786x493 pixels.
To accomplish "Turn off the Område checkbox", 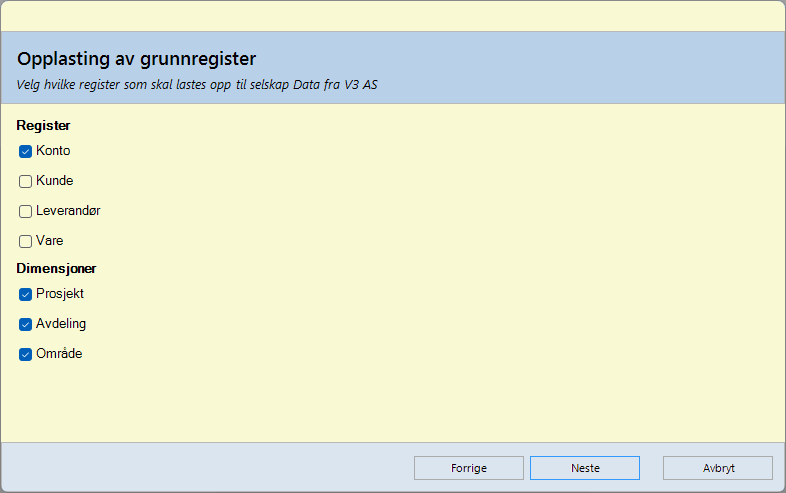I will [26, 355].
